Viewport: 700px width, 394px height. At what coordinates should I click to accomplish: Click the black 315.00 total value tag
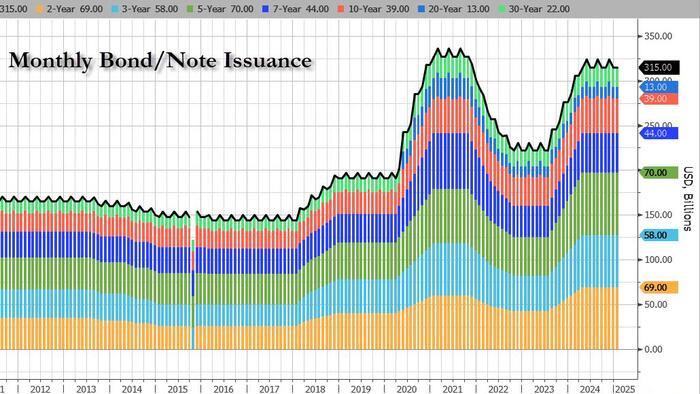(x=659, y=68)
